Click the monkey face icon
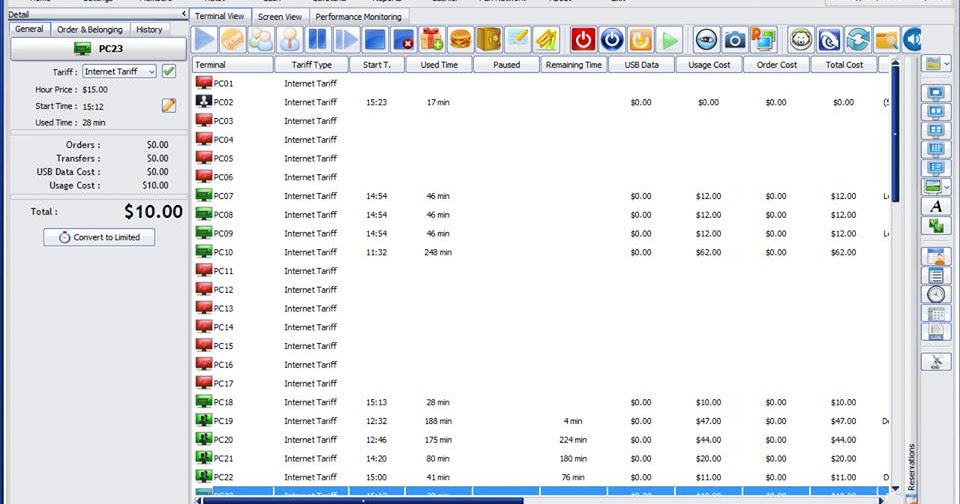The width and height of the screenshot is (960, 504). [x=801, y=40]
